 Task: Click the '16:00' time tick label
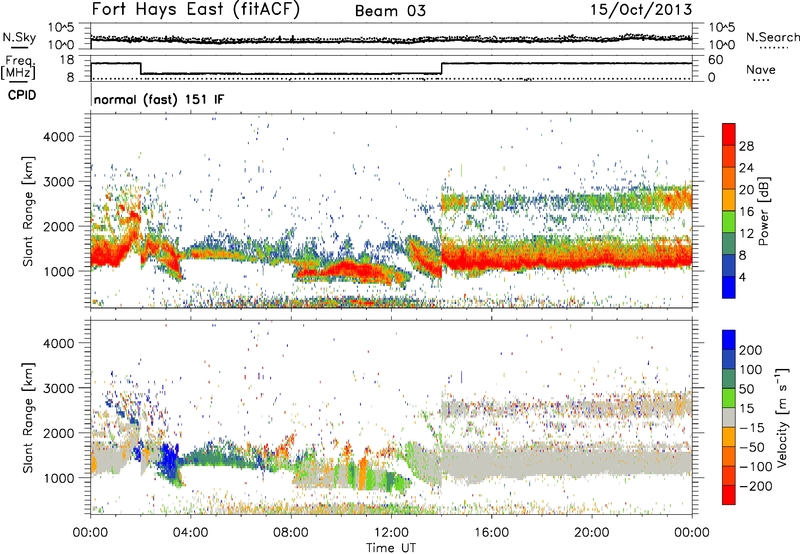[491, 533]
